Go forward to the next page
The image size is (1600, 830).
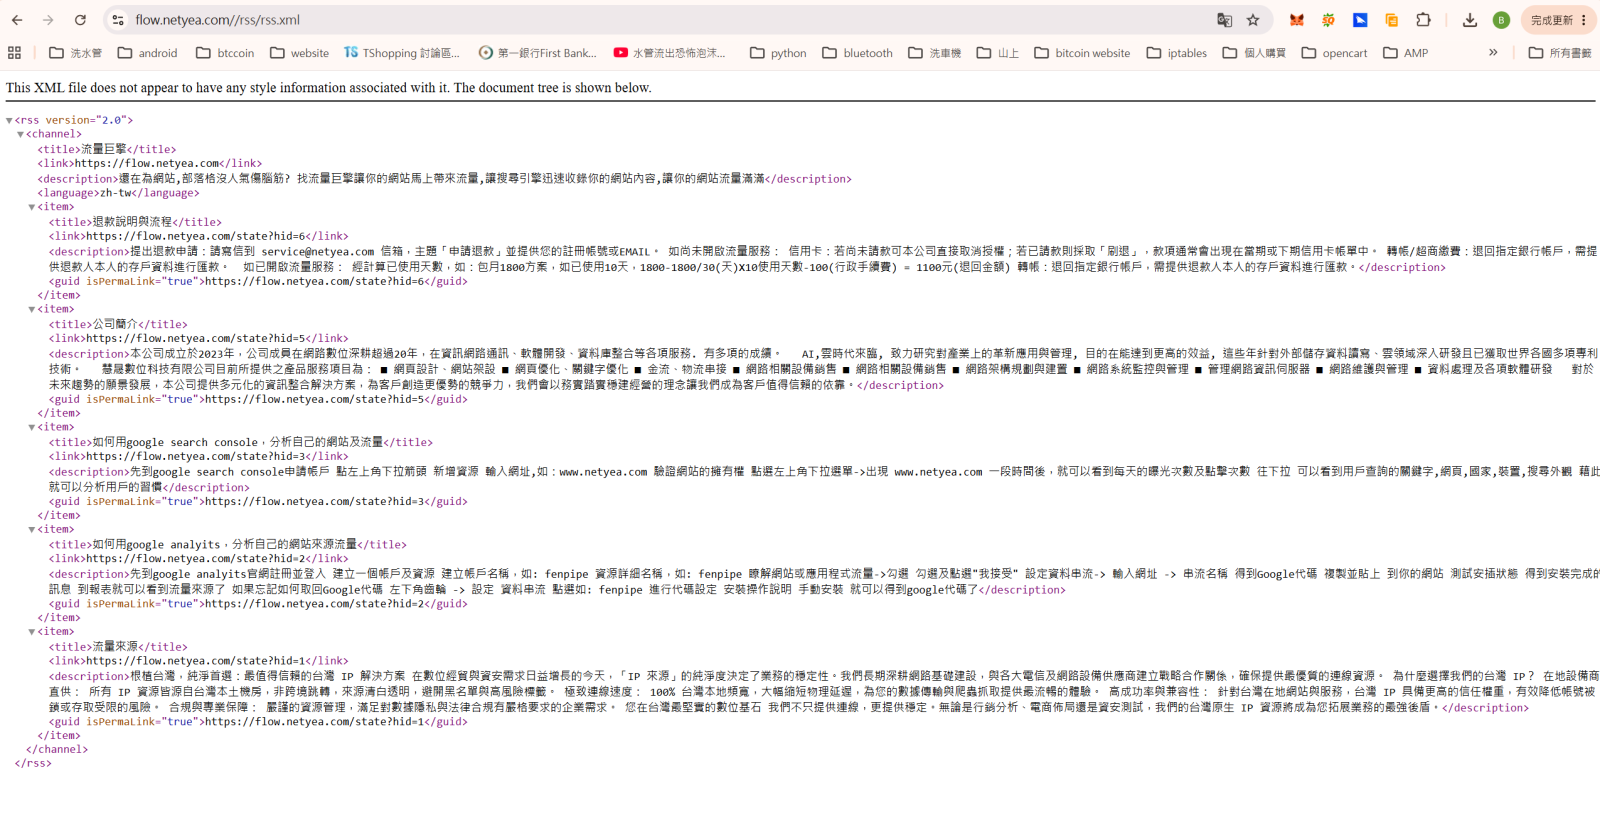tap(48, 20)
